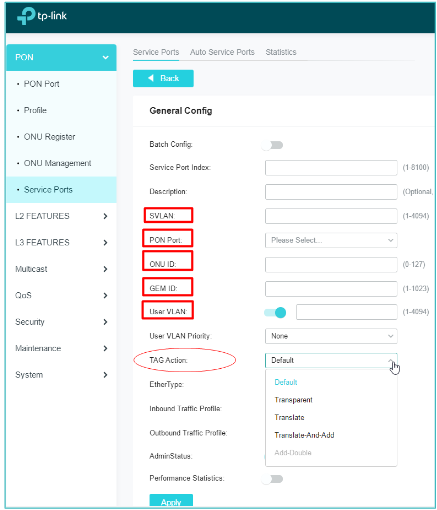This screenshot has height=510, width=437.
Task: Click the SVLAN input field
Action: 331,216
